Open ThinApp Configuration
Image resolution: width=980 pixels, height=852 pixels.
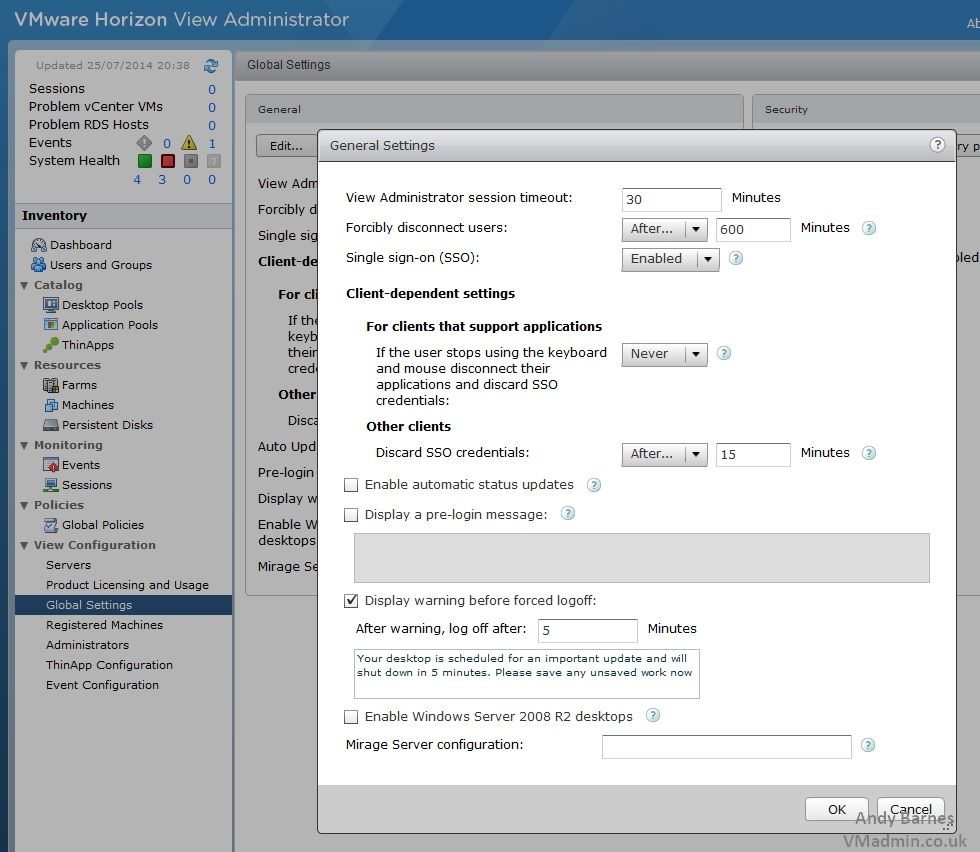109,665
